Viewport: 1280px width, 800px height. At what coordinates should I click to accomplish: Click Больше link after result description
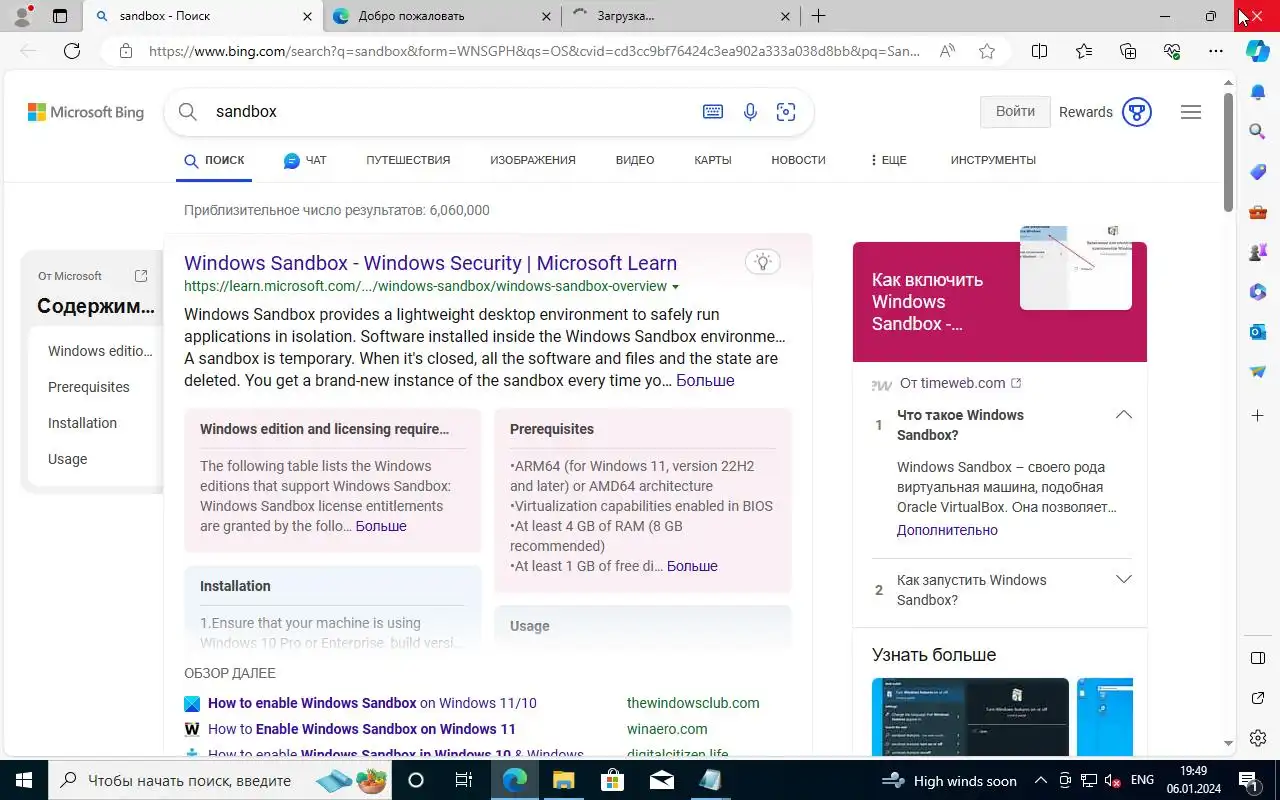tap(705, 381)
